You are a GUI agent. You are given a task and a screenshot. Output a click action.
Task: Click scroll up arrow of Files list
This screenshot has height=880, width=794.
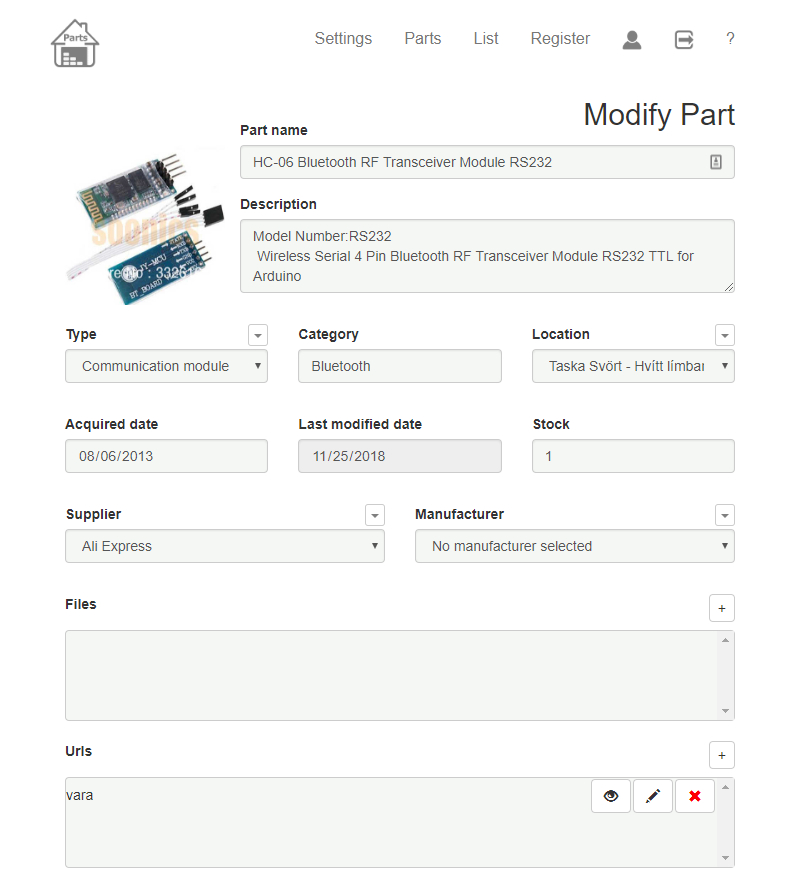[x=725, y=640]
